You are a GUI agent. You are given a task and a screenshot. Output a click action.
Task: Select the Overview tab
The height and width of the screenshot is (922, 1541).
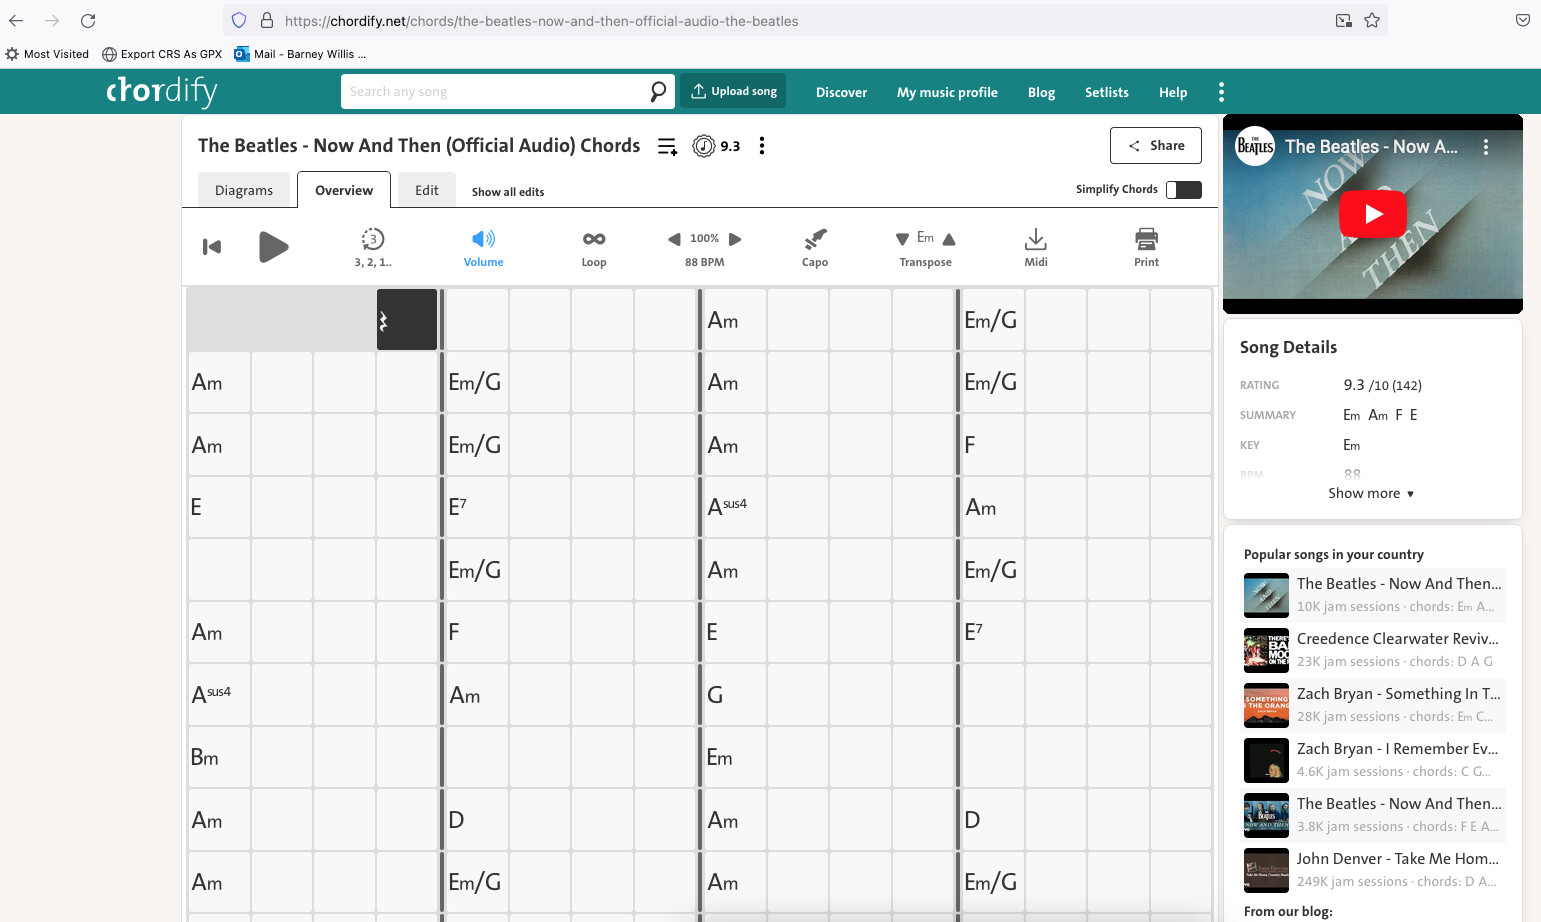(344, 190)
